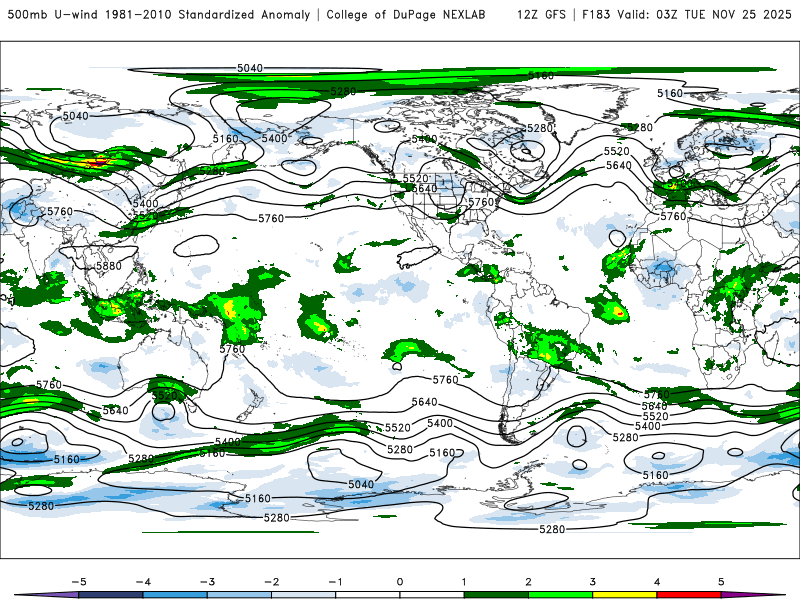Click the 5040 contour label along the top of the map
The height and width of the screenshot is (600, 800).
point(249,68)
